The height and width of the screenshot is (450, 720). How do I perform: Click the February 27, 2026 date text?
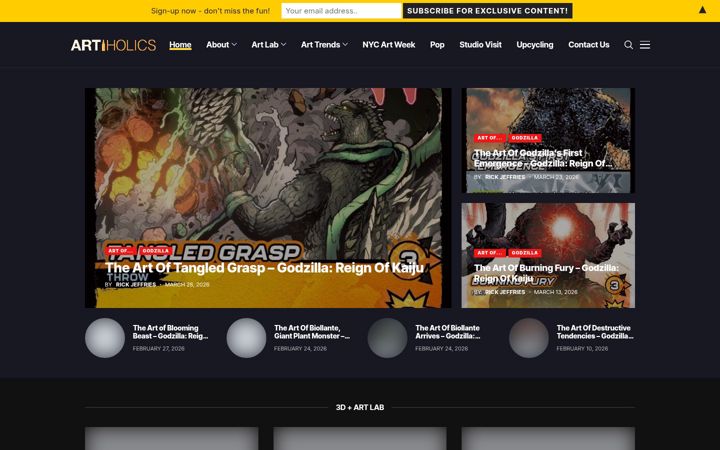[x=158, y=349]
